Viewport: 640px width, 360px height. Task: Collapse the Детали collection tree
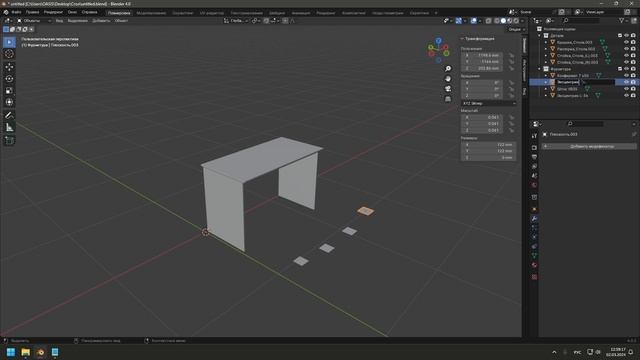point(540,36)
